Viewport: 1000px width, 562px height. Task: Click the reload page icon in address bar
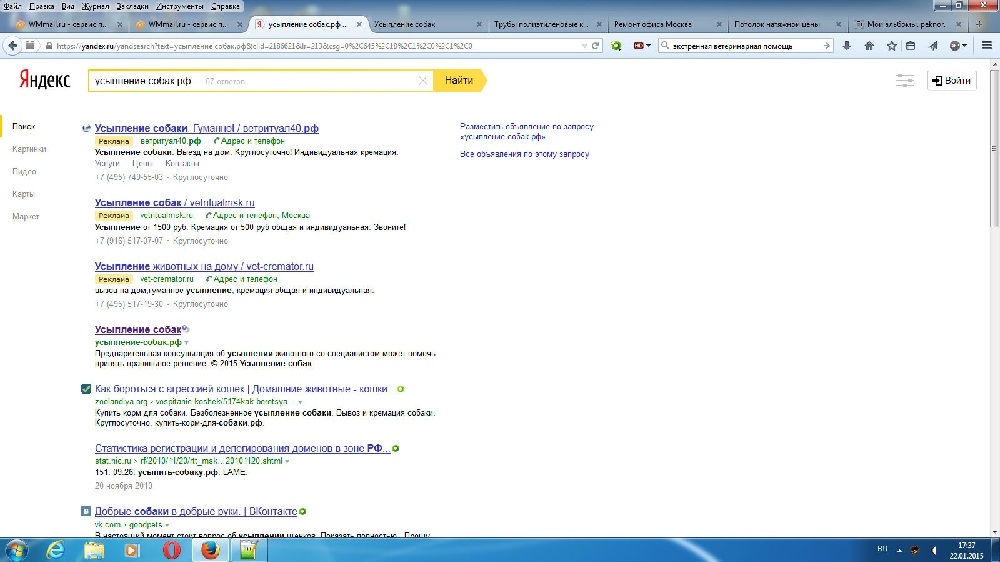pos(596,46)
